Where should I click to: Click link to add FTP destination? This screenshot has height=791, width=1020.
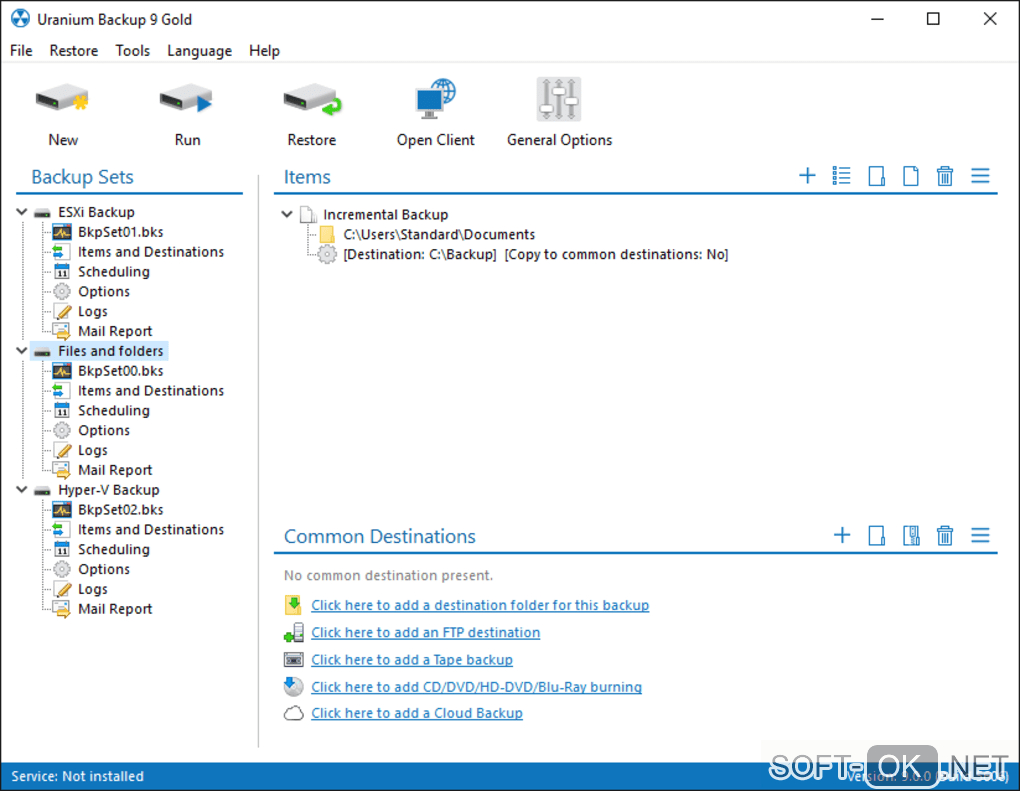425,632
